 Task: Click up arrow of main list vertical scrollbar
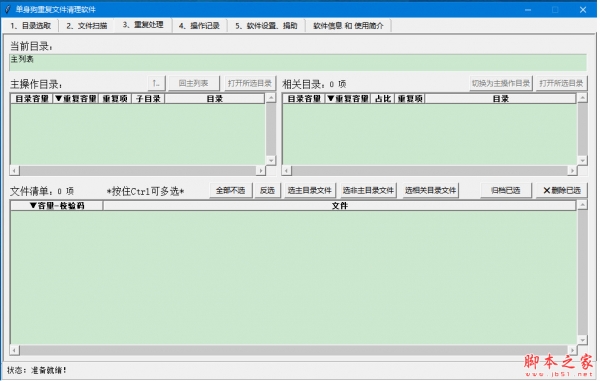(271, 98)
